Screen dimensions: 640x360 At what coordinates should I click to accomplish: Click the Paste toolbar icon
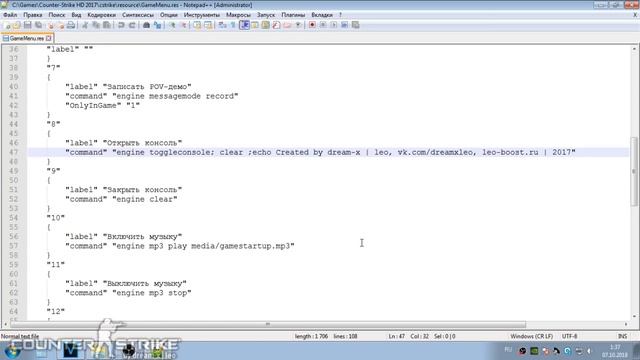[x=107, y=25]
